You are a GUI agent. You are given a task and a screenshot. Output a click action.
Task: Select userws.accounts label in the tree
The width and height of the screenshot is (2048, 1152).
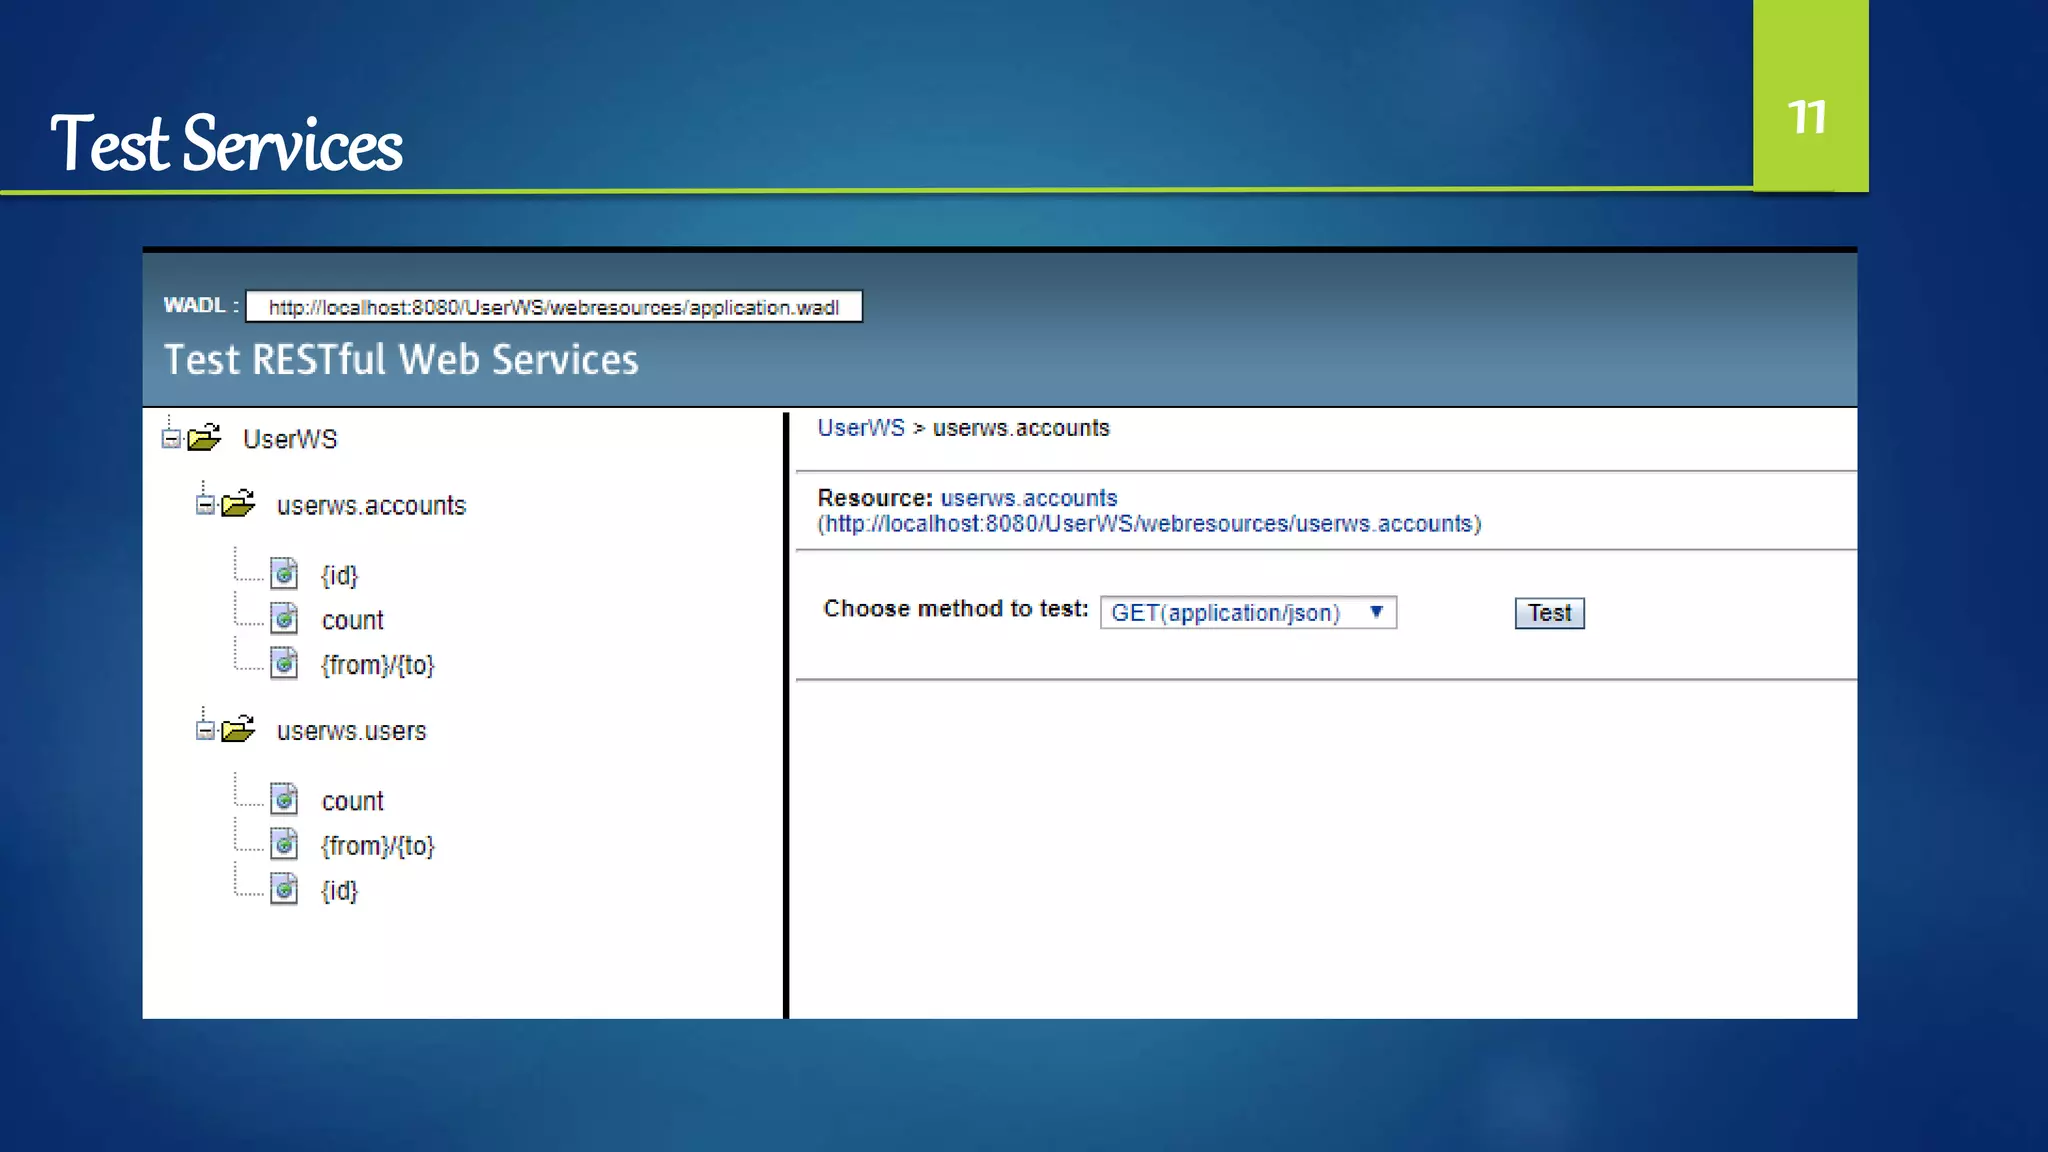pos(371,506)
